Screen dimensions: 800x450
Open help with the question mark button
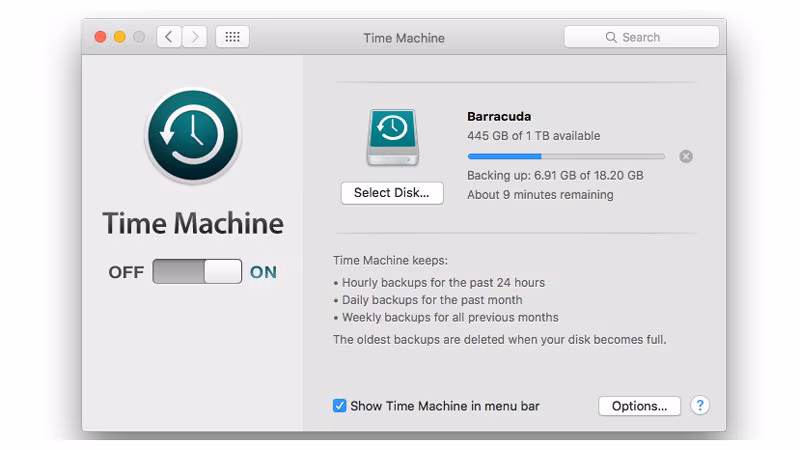point(699,406)
